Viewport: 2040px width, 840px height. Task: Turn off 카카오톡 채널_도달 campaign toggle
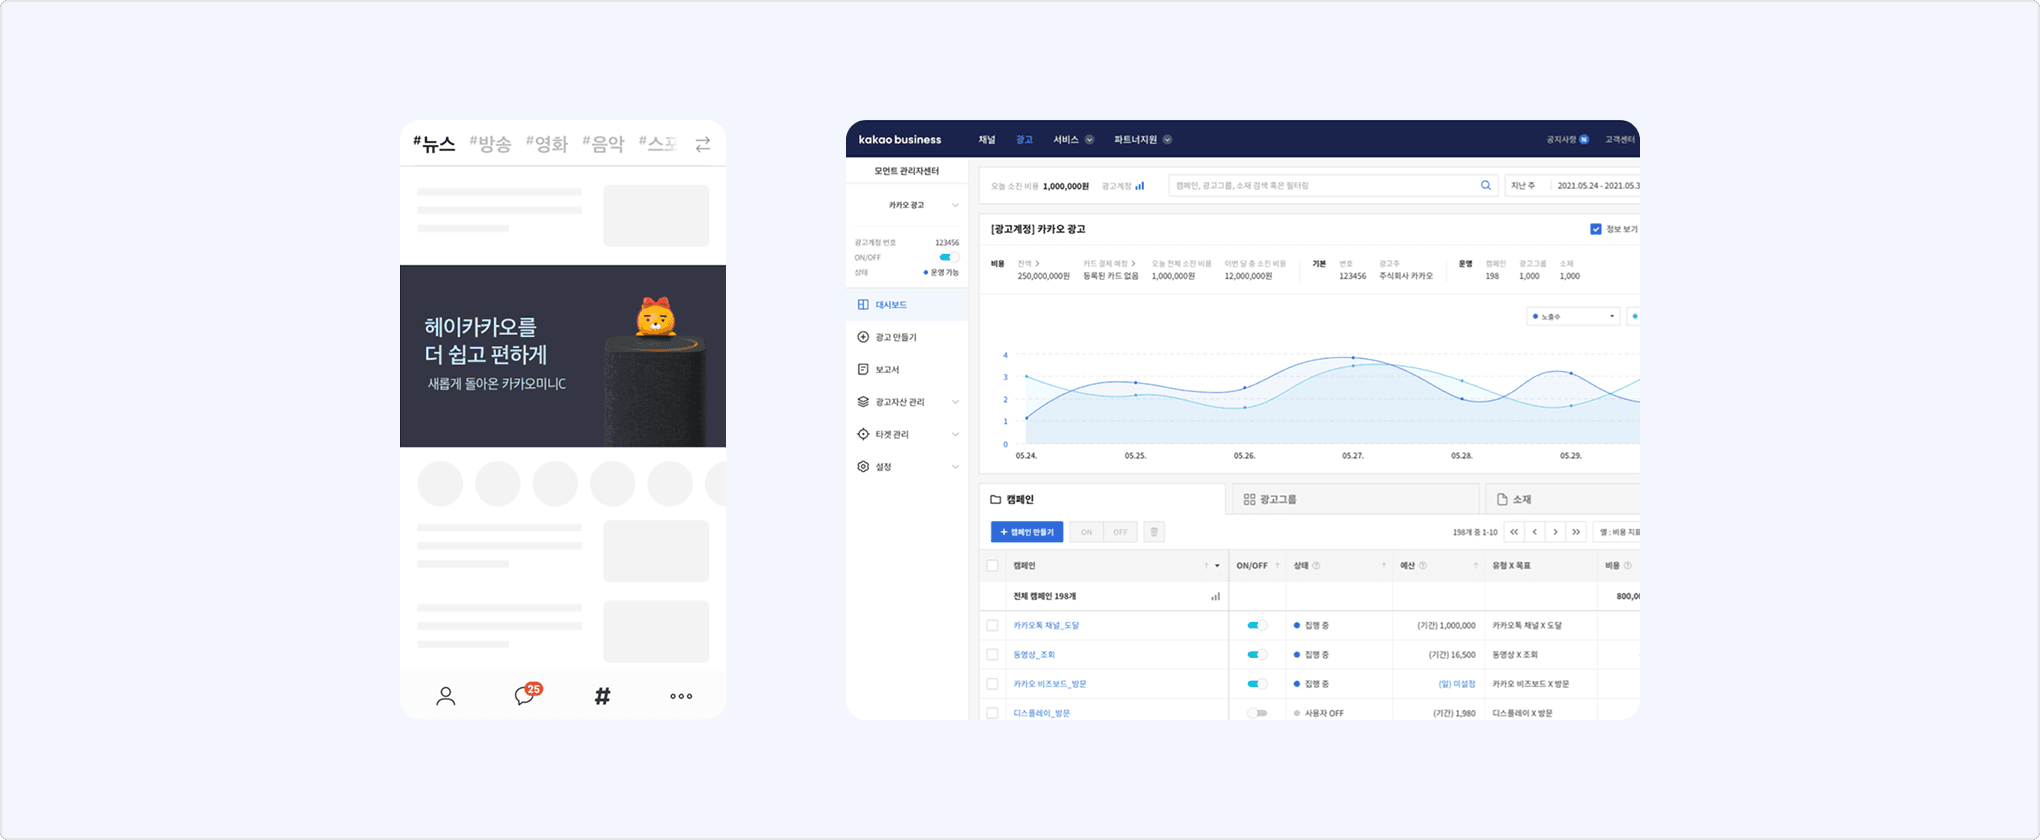(1256, 625)
